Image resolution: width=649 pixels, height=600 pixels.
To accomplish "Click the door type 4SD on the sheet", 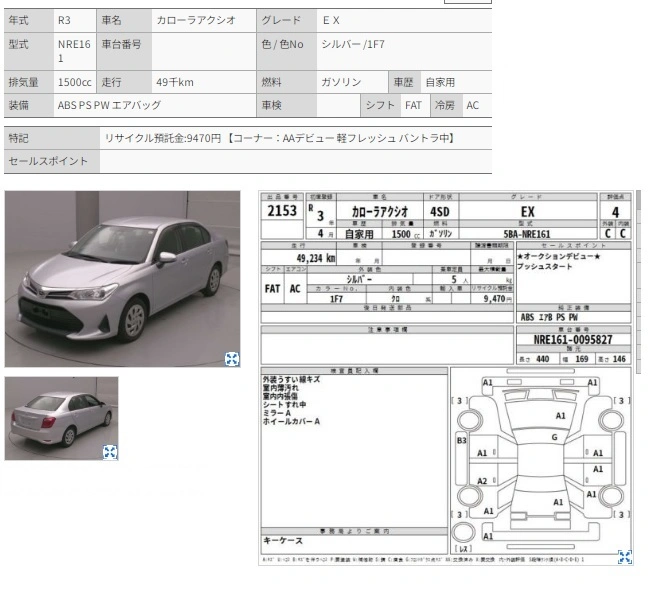I will (440, 212).
